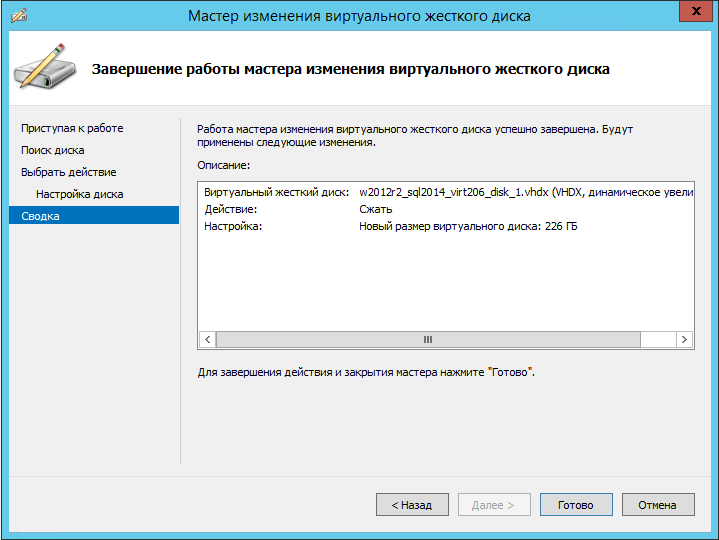Click the right scroll arrow in description box
The image size is (719, 540).
[x=684, y=340]
